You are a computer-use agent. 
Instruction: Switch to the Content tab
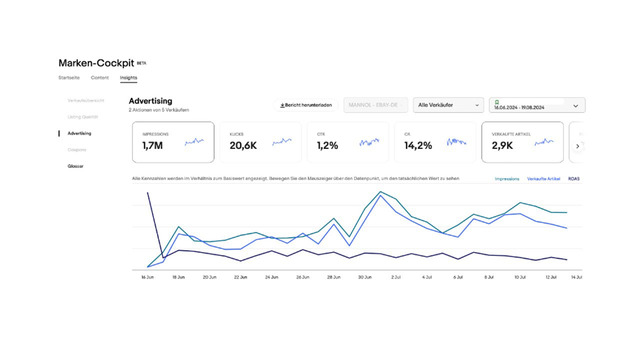pos(100,78)
